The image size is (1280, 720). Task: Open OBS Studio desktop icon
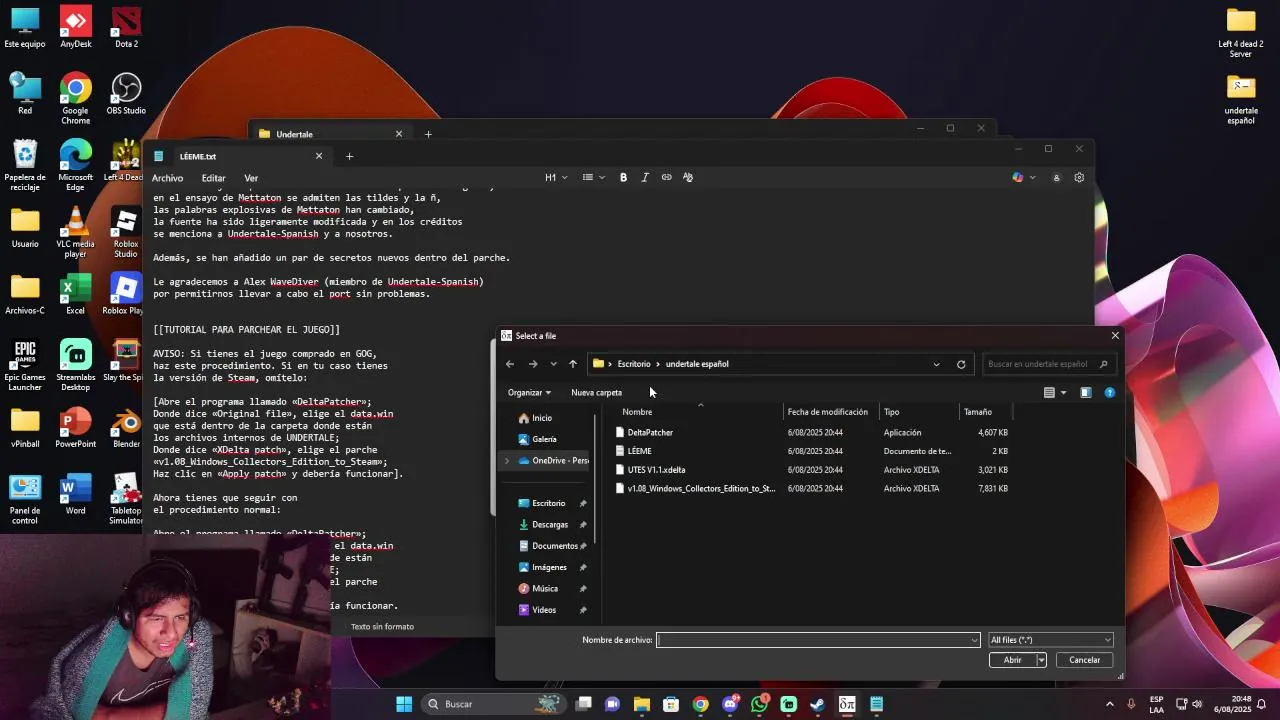tap(126, 94)
